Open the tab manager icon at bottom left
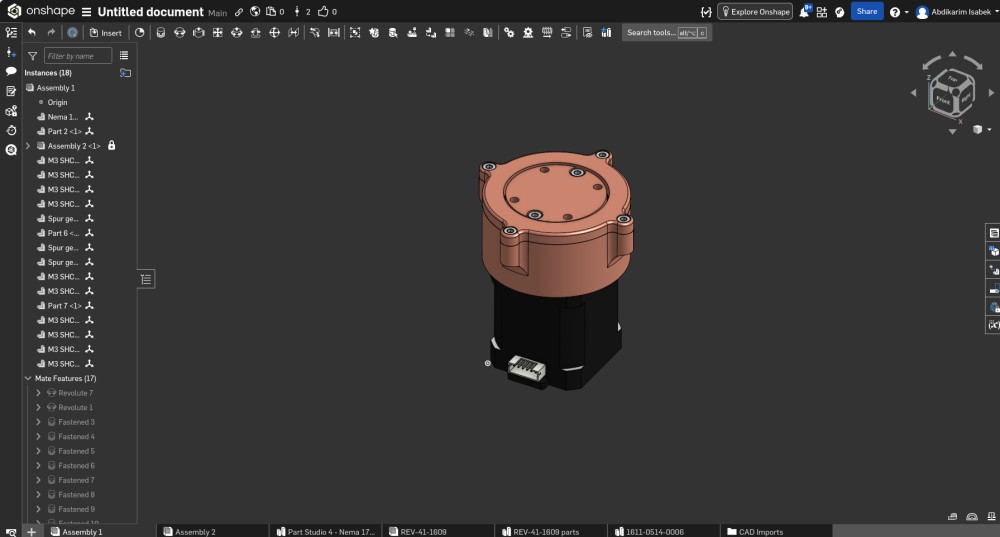Viewport: 1000px width, 537px height. coord(11,532)
